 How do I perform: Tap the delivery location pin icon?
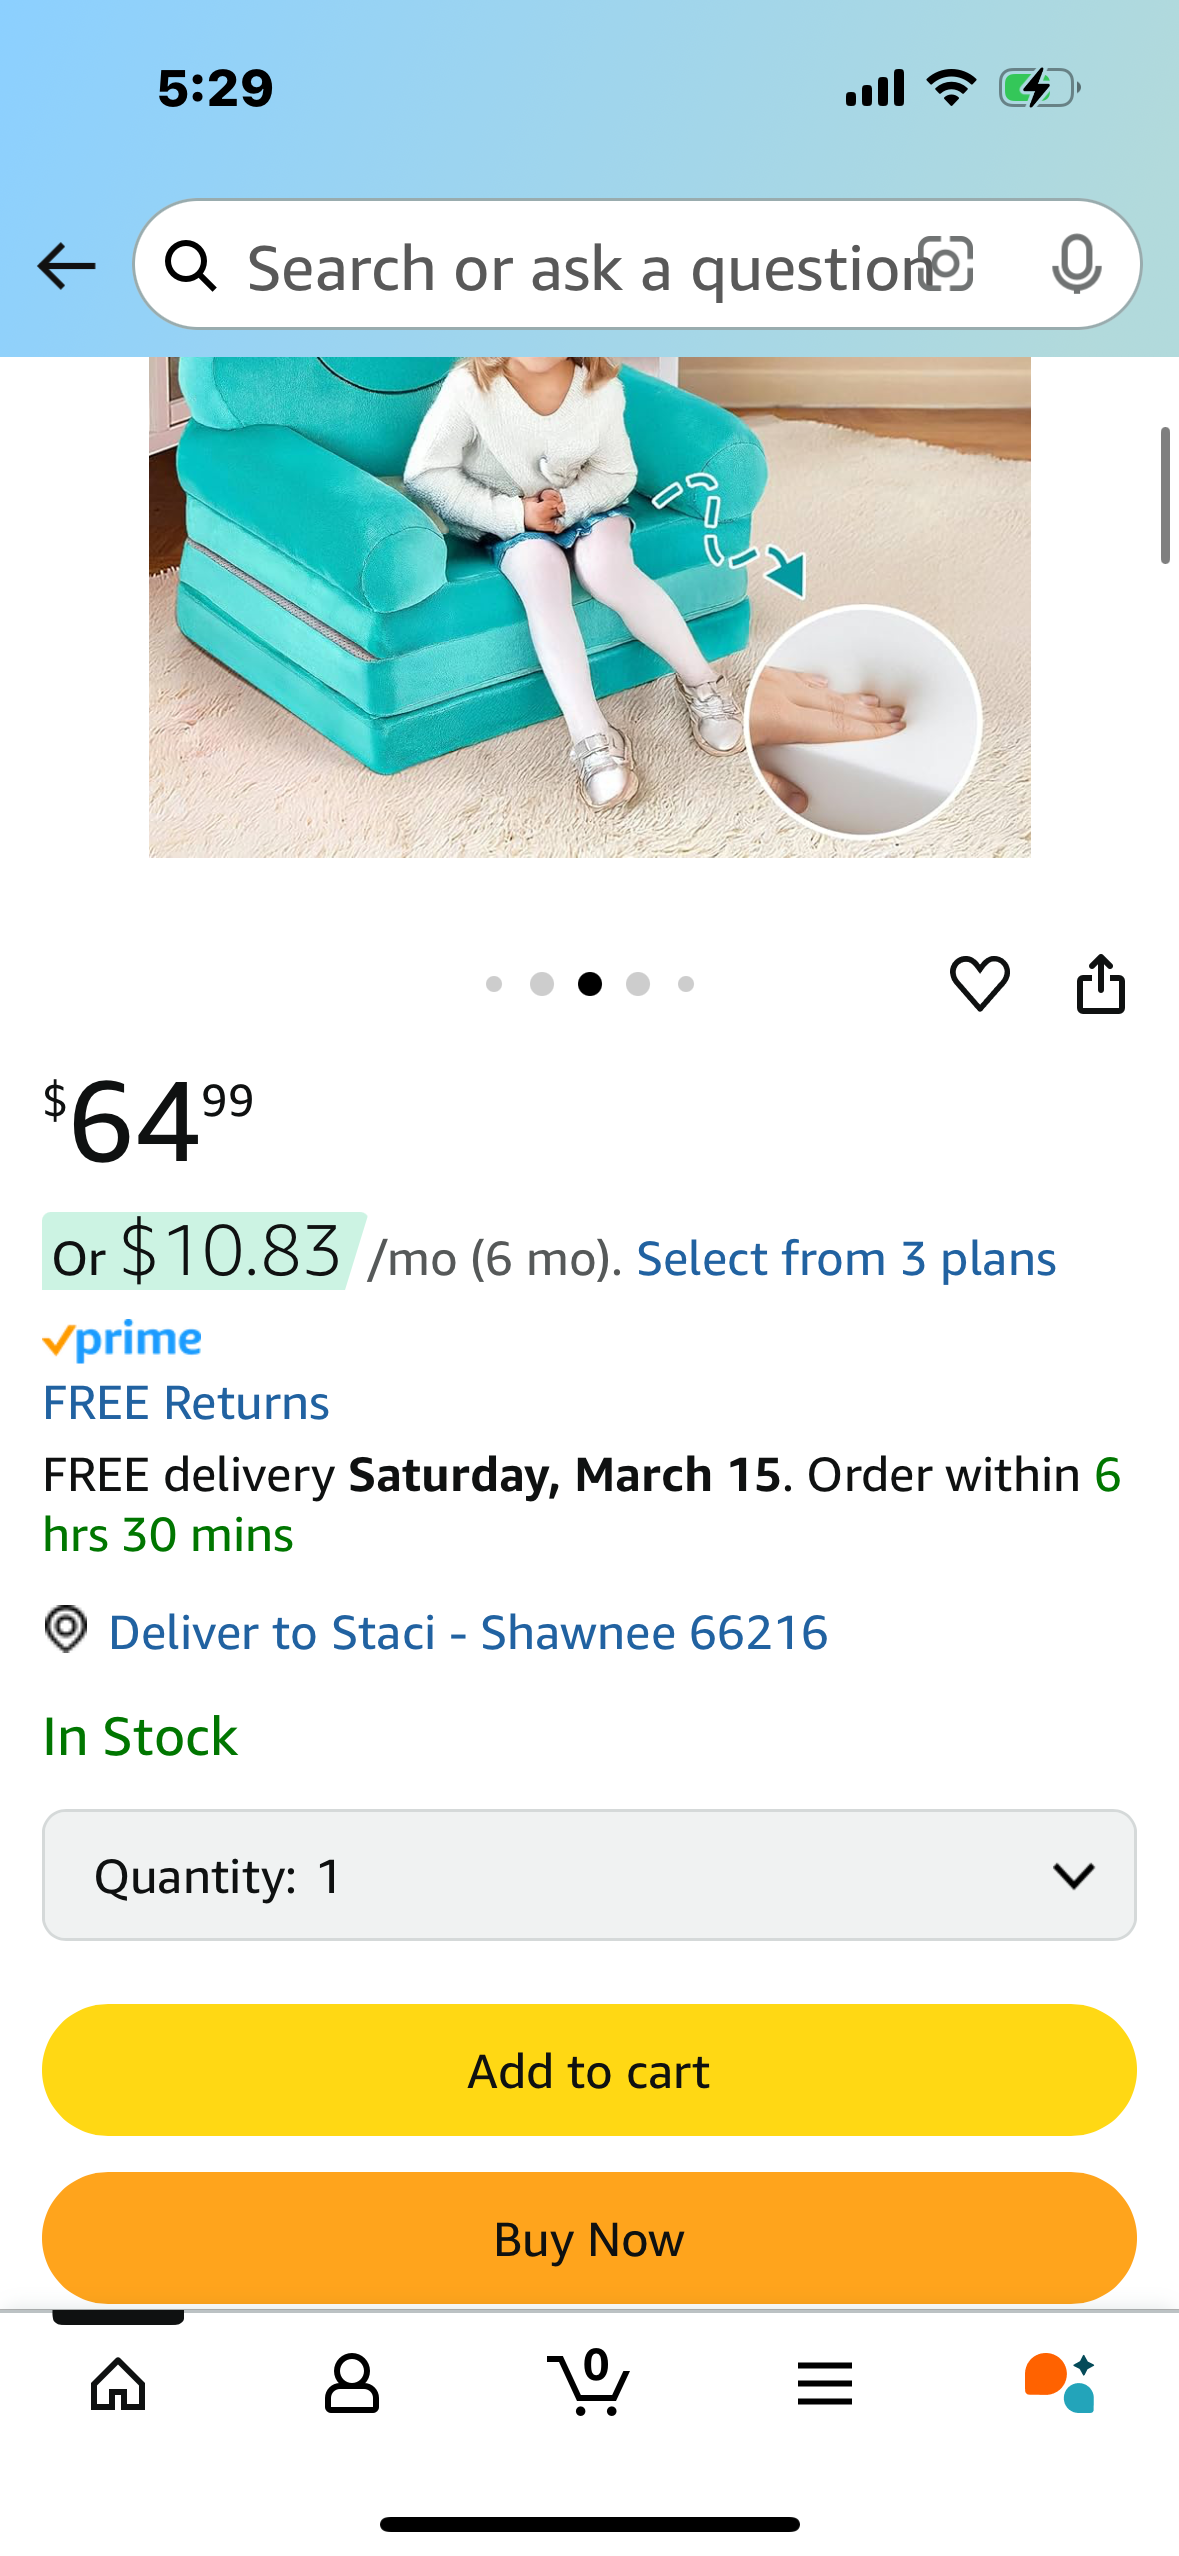pos(66,1630)
